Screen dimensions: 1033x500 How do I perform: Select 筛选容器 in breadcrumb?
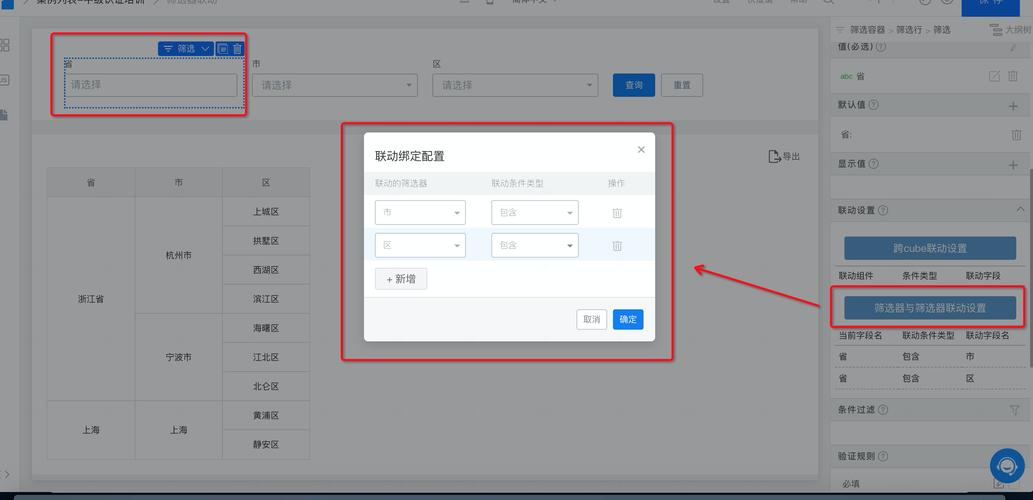[x=867, y=30]
